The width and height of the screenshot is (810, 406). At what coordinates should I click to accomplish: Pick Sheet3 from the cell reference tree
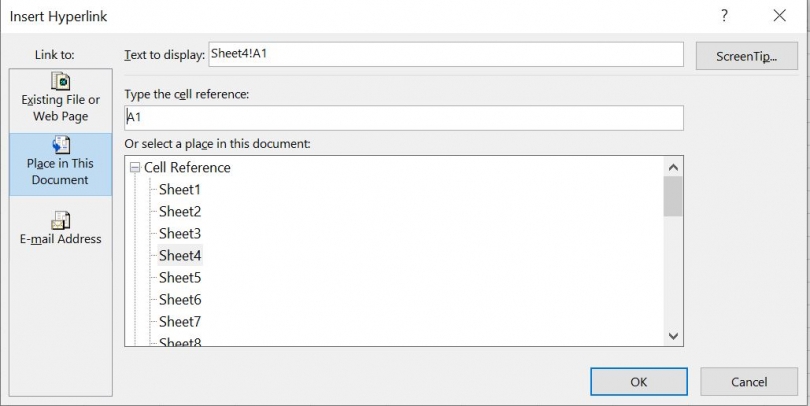[180, 234]
